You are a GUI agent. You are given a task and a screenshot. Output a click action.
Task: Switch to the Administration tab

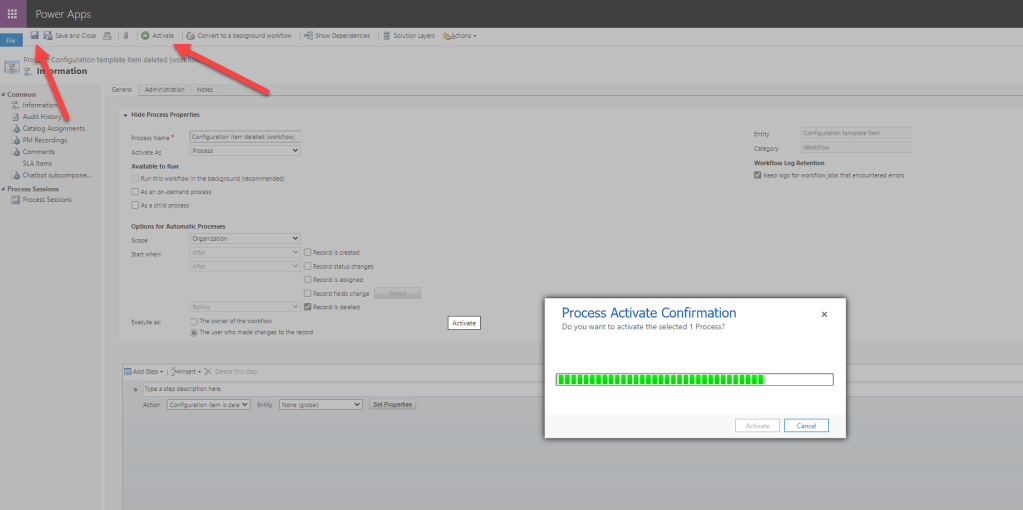[x=164, y=90]
